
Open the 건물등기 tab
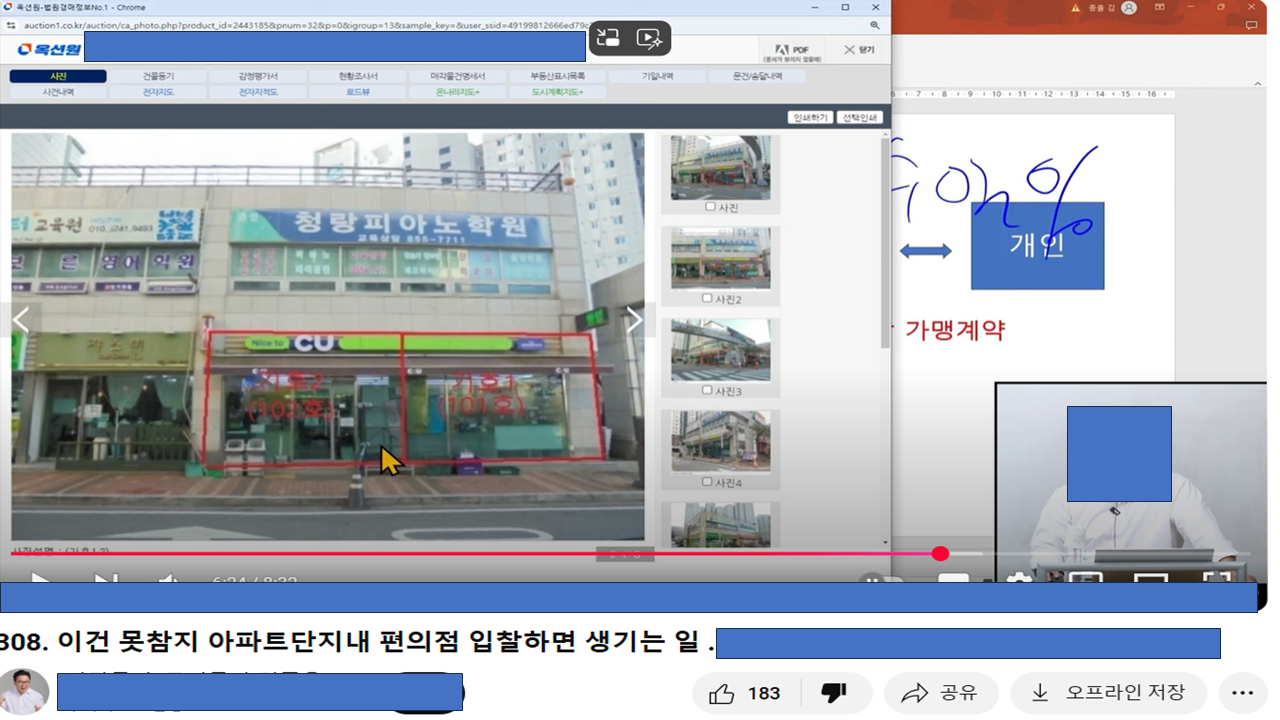[x=158, y=76]
